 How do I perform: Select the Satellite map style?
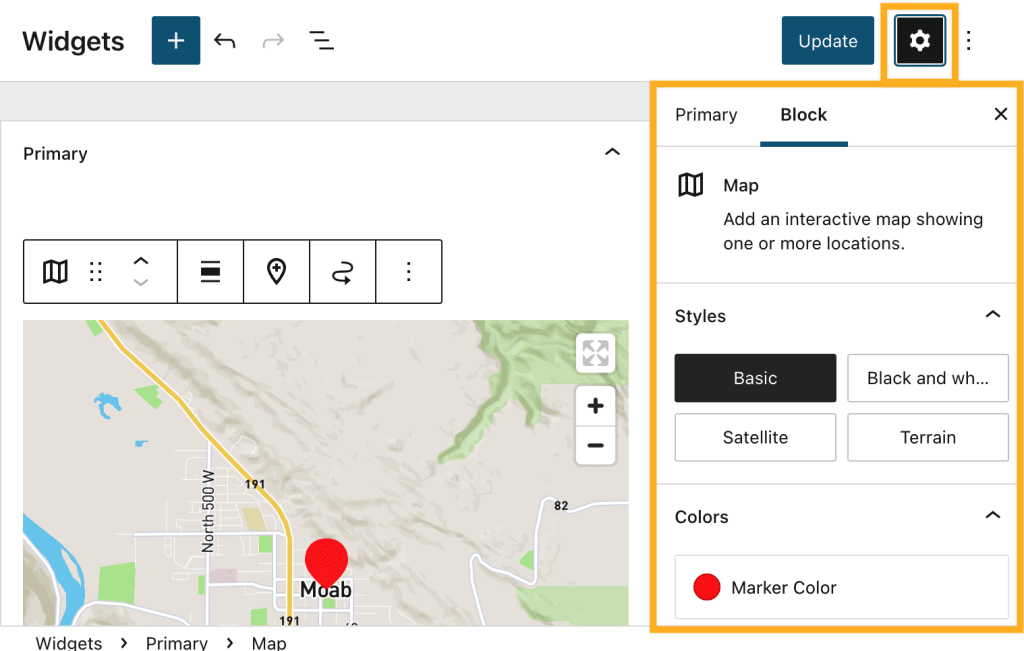tap(755, 437)
